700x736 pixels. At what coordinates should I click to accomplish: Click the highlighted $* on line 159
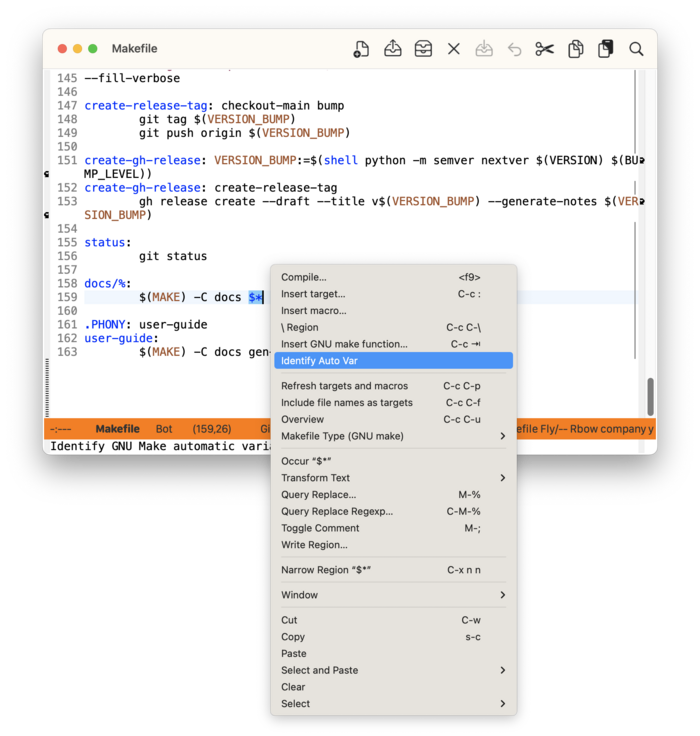pos(255,297)
